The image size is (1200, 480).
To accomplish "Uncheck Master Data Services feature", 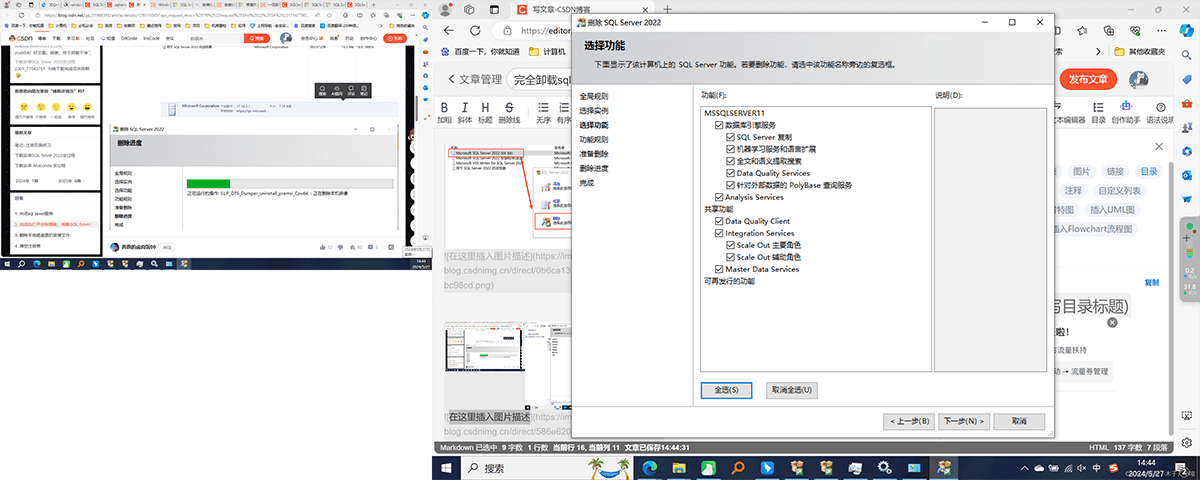I will 719,269.
